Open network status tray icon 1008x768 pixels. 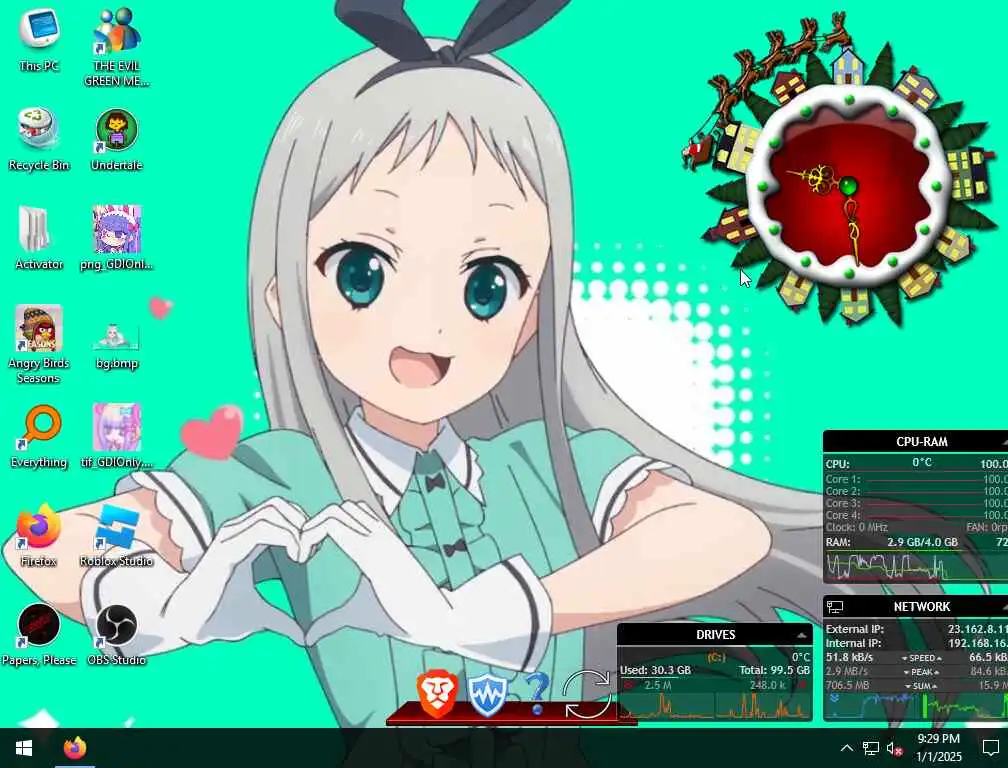[x=870, y=748]
